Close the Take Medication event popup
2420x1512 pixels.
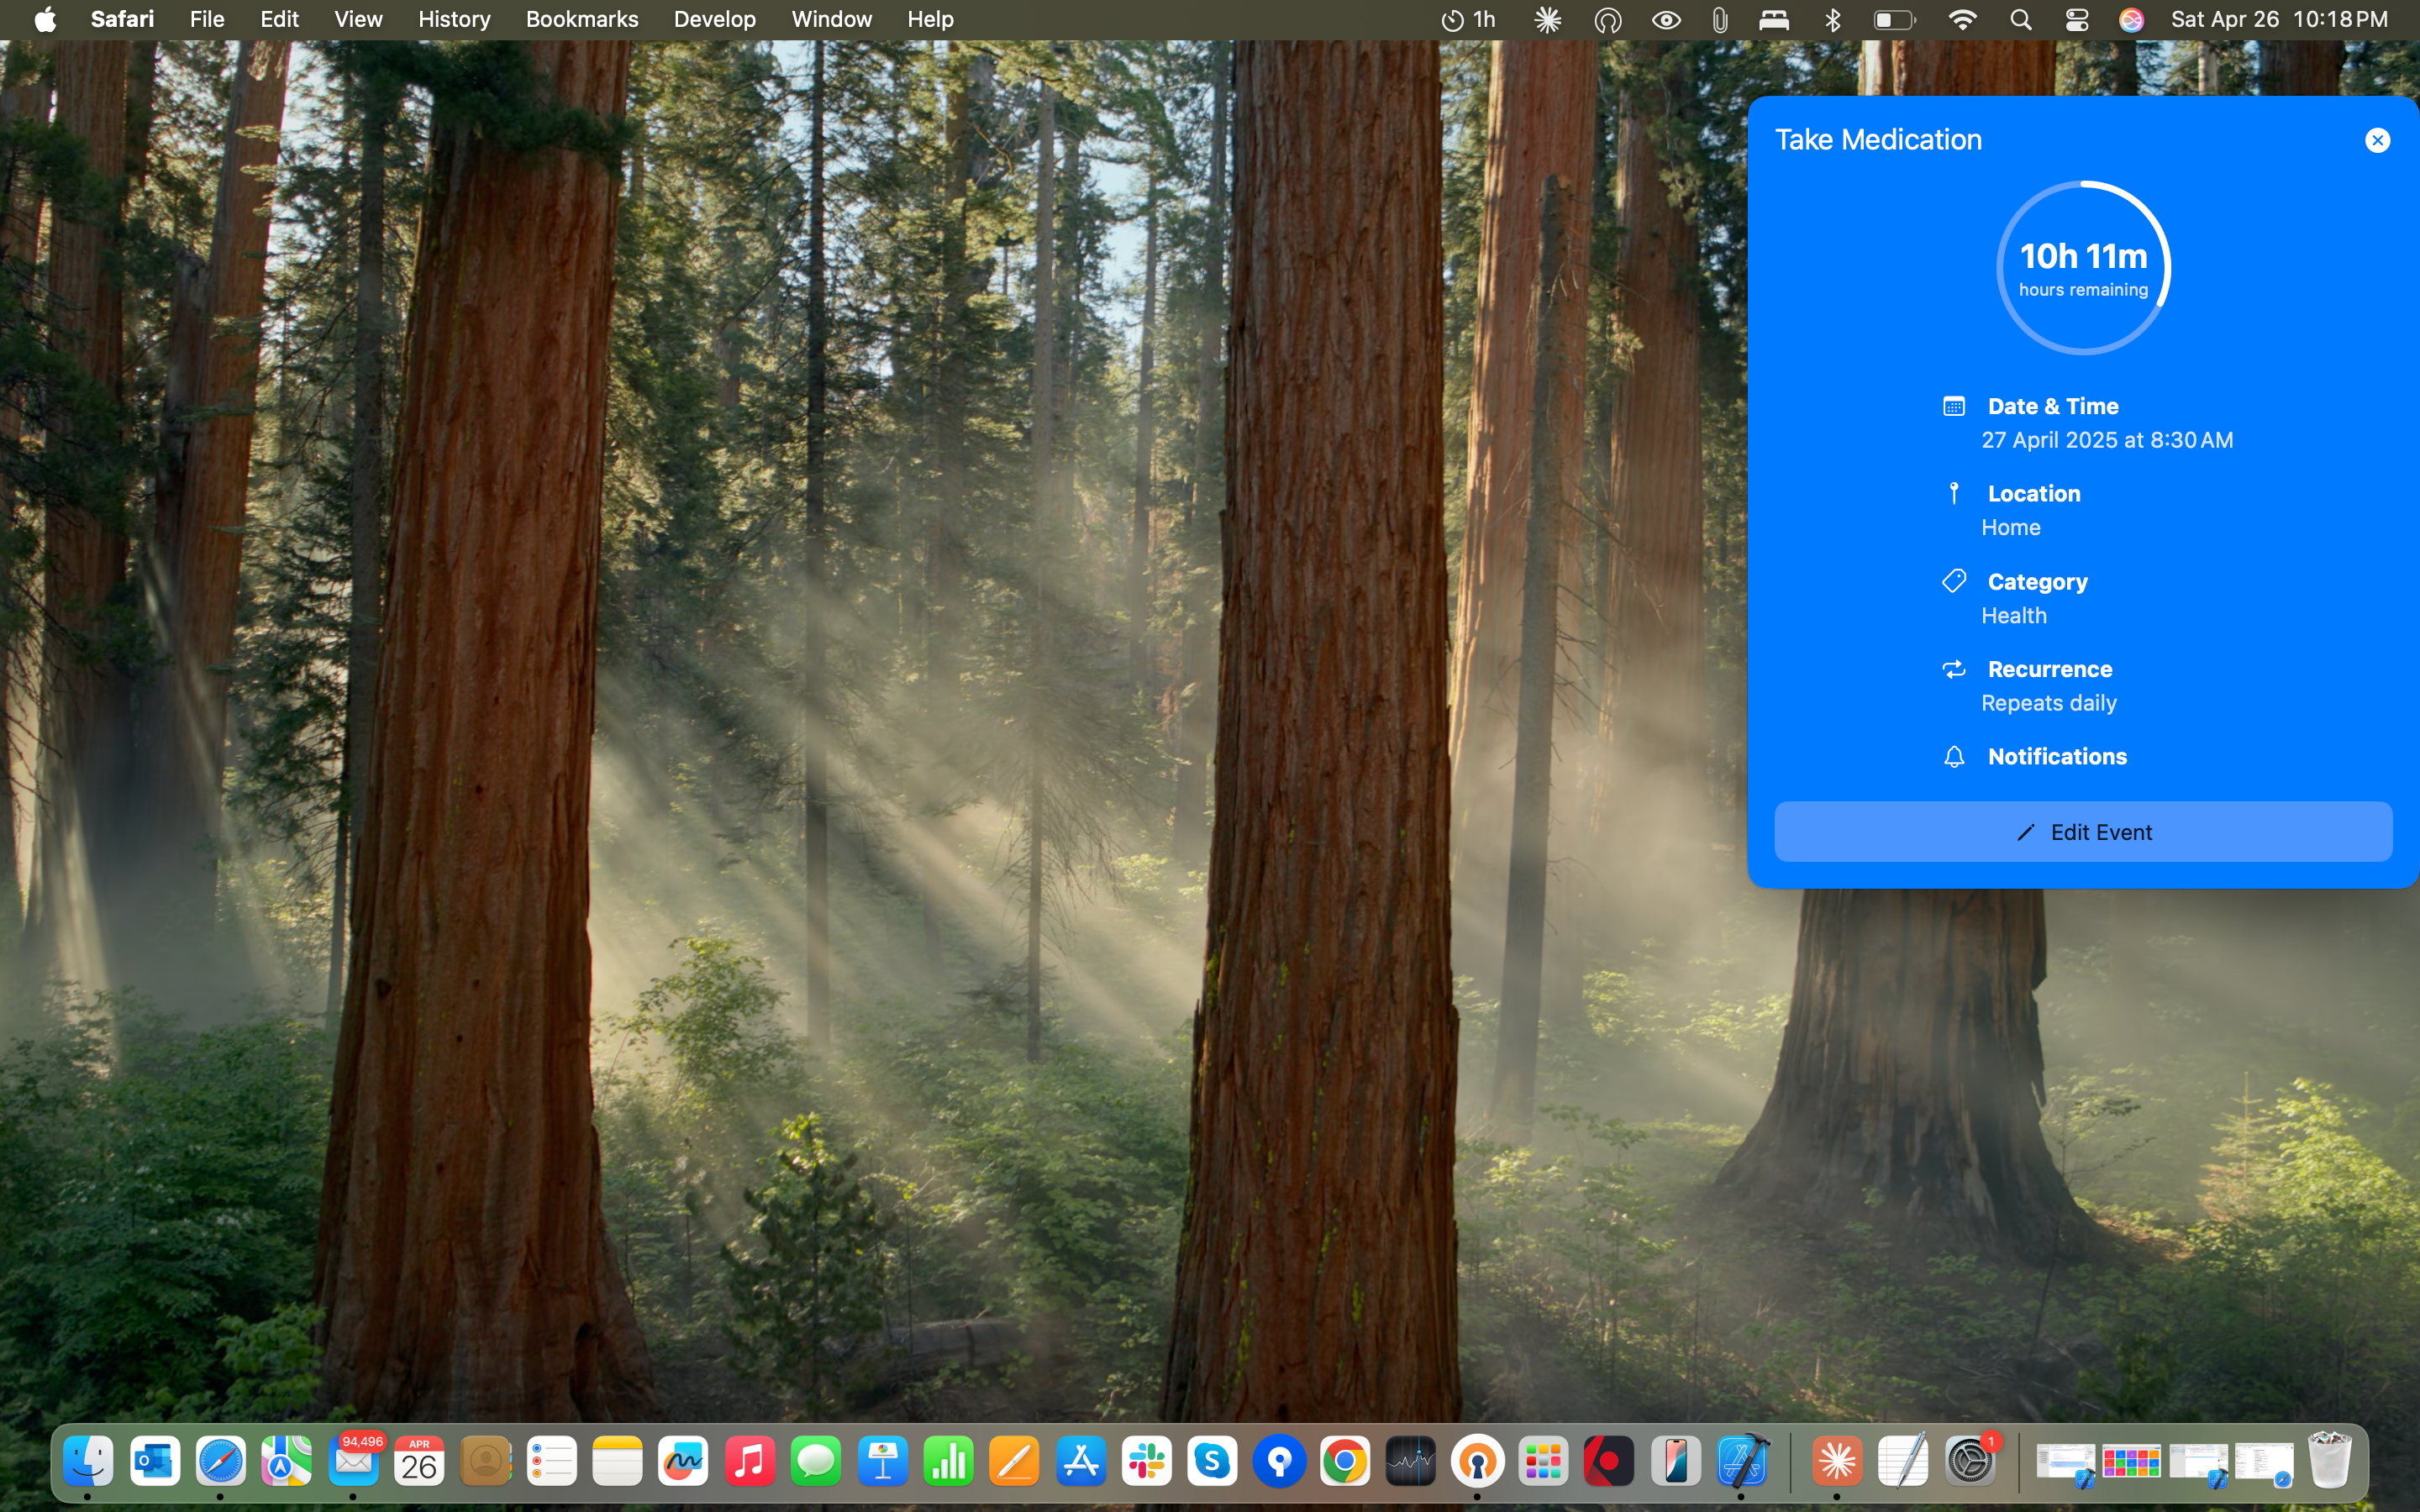tap(2377, 140)
